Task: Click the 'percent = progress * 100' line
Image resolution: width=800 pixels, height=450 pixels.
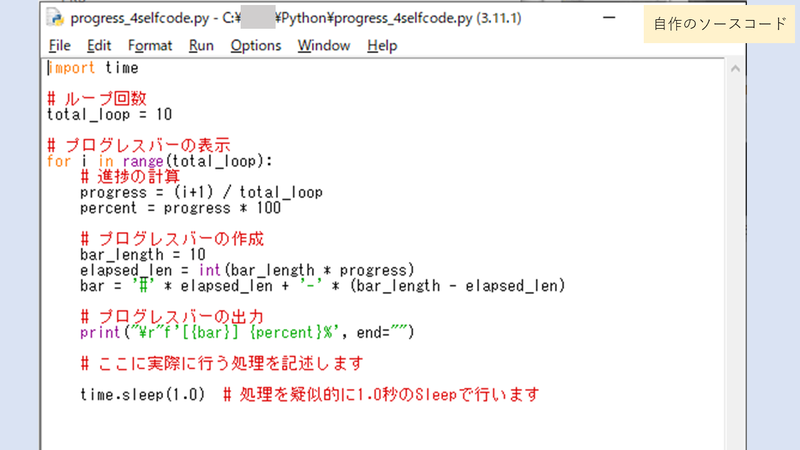Action: (181, 208)
